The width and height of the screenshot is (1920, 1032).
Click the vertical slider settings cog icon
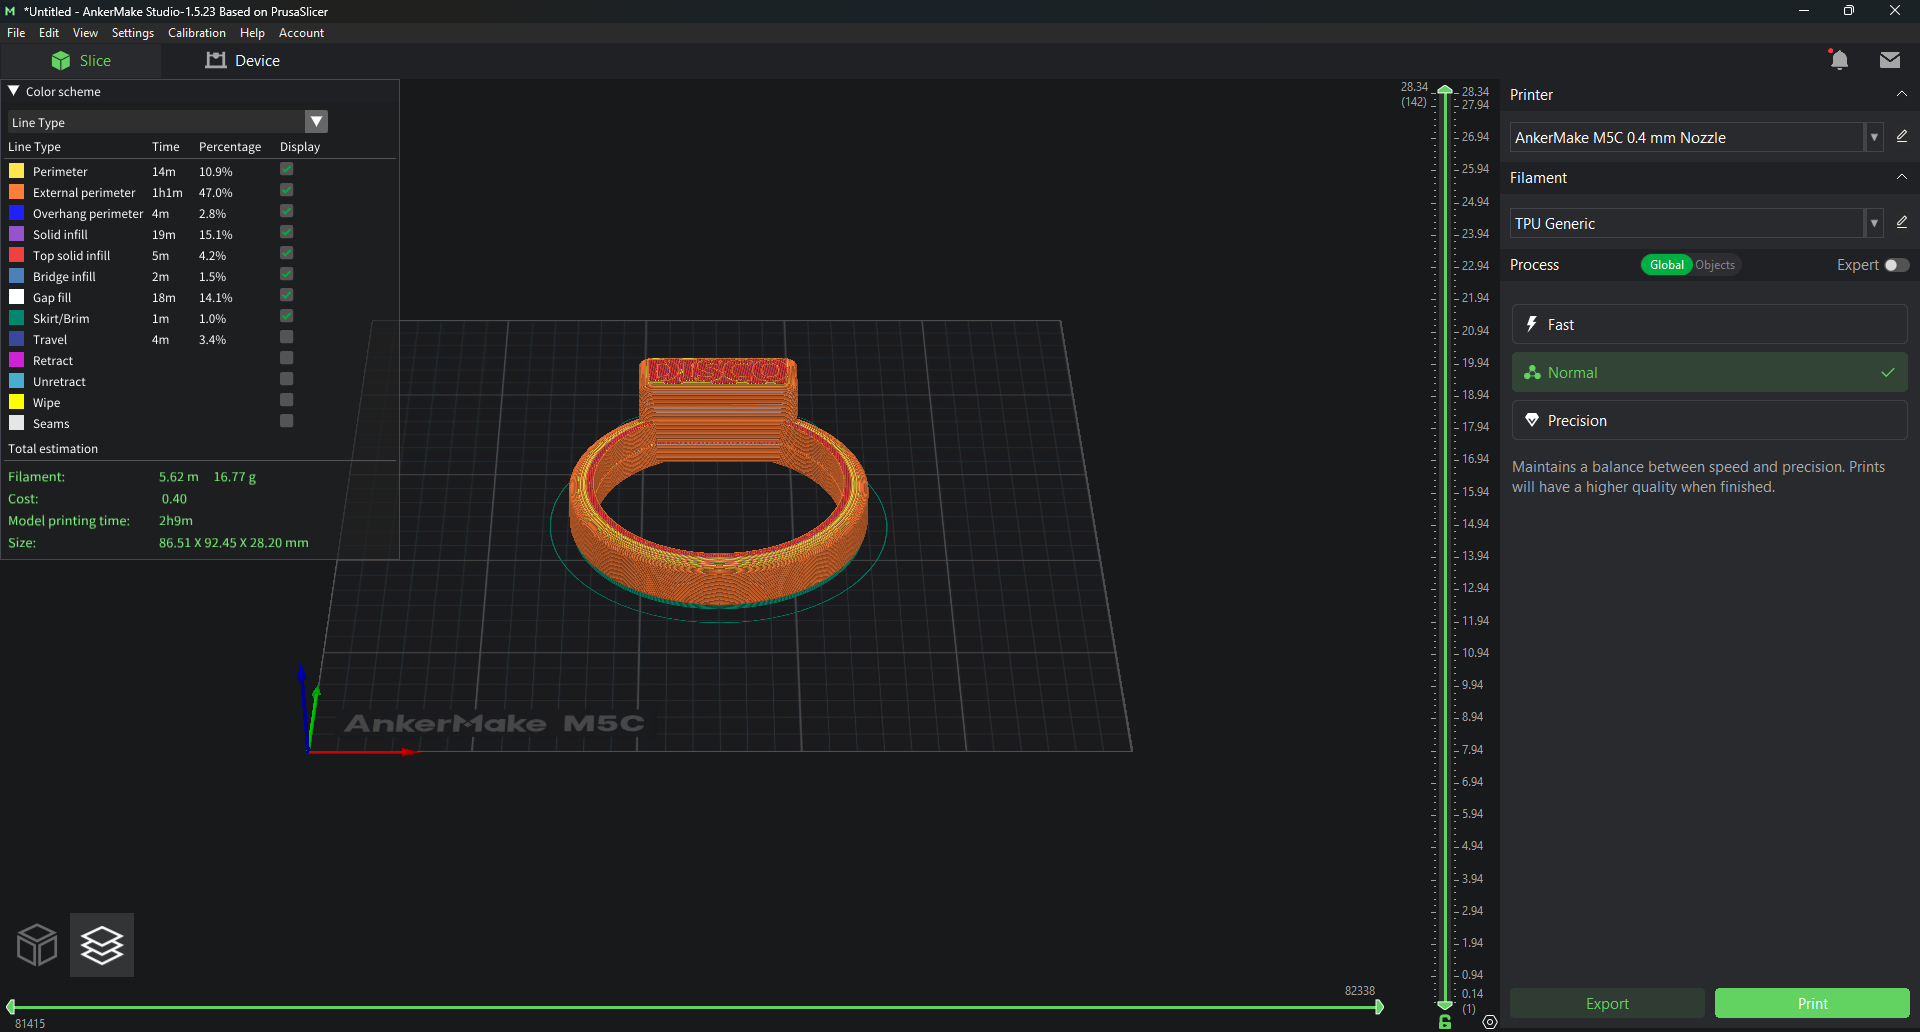(x=1490, y=1022)
